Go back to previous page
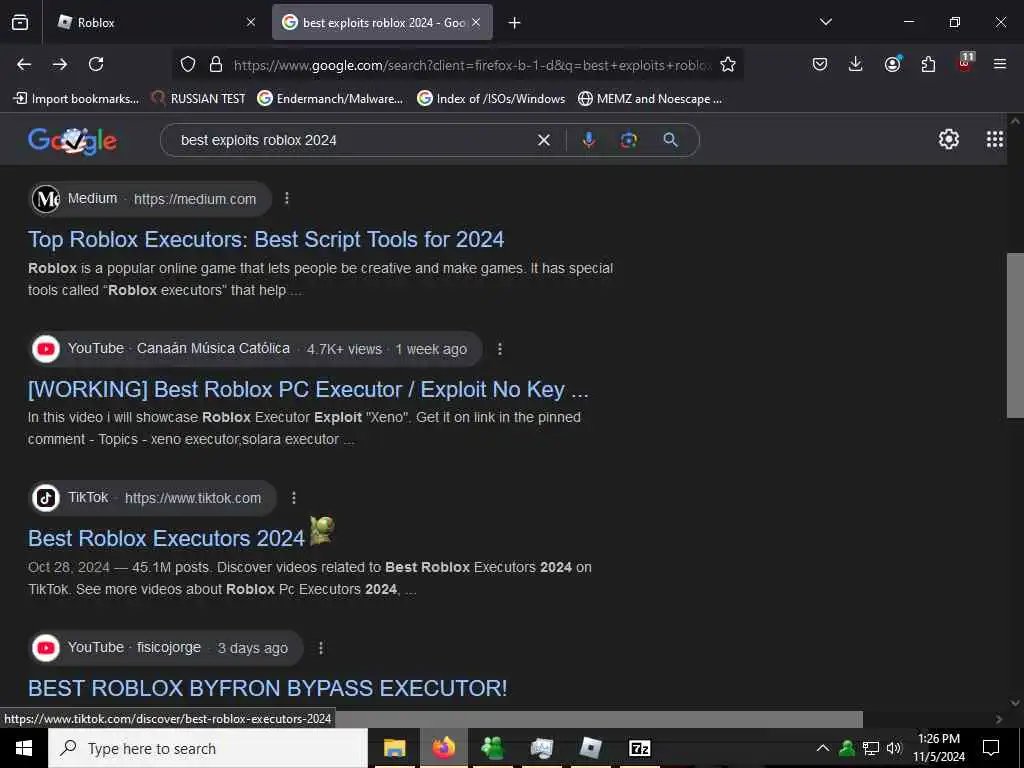 click(24, 64)
